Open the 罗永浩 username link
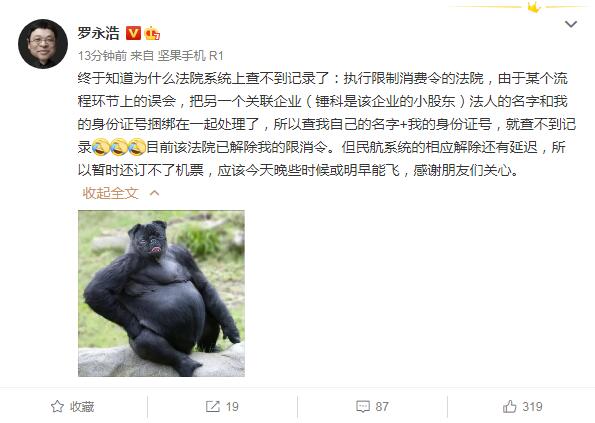595x423 pixels. [x=99, y=33]
